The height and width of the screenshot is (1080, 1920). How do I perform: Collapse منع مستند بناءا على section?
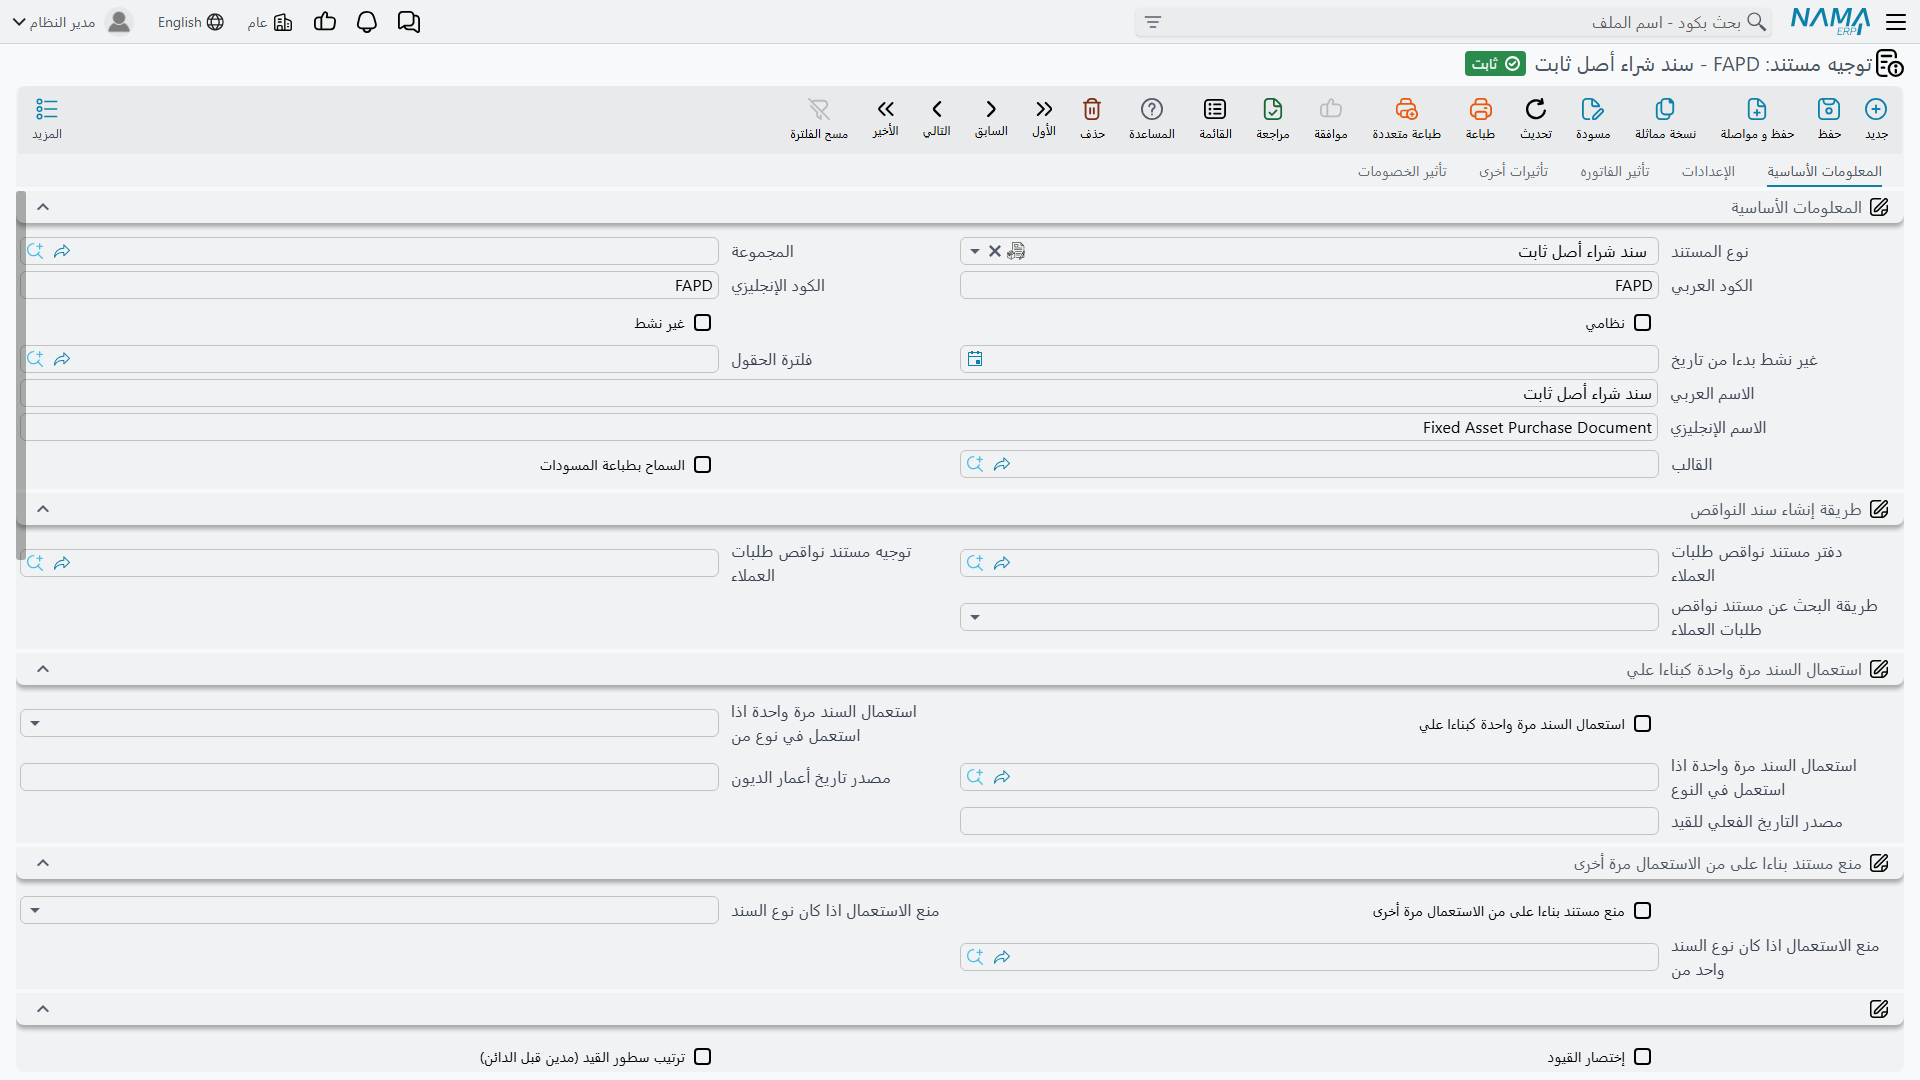pos(43,863)
